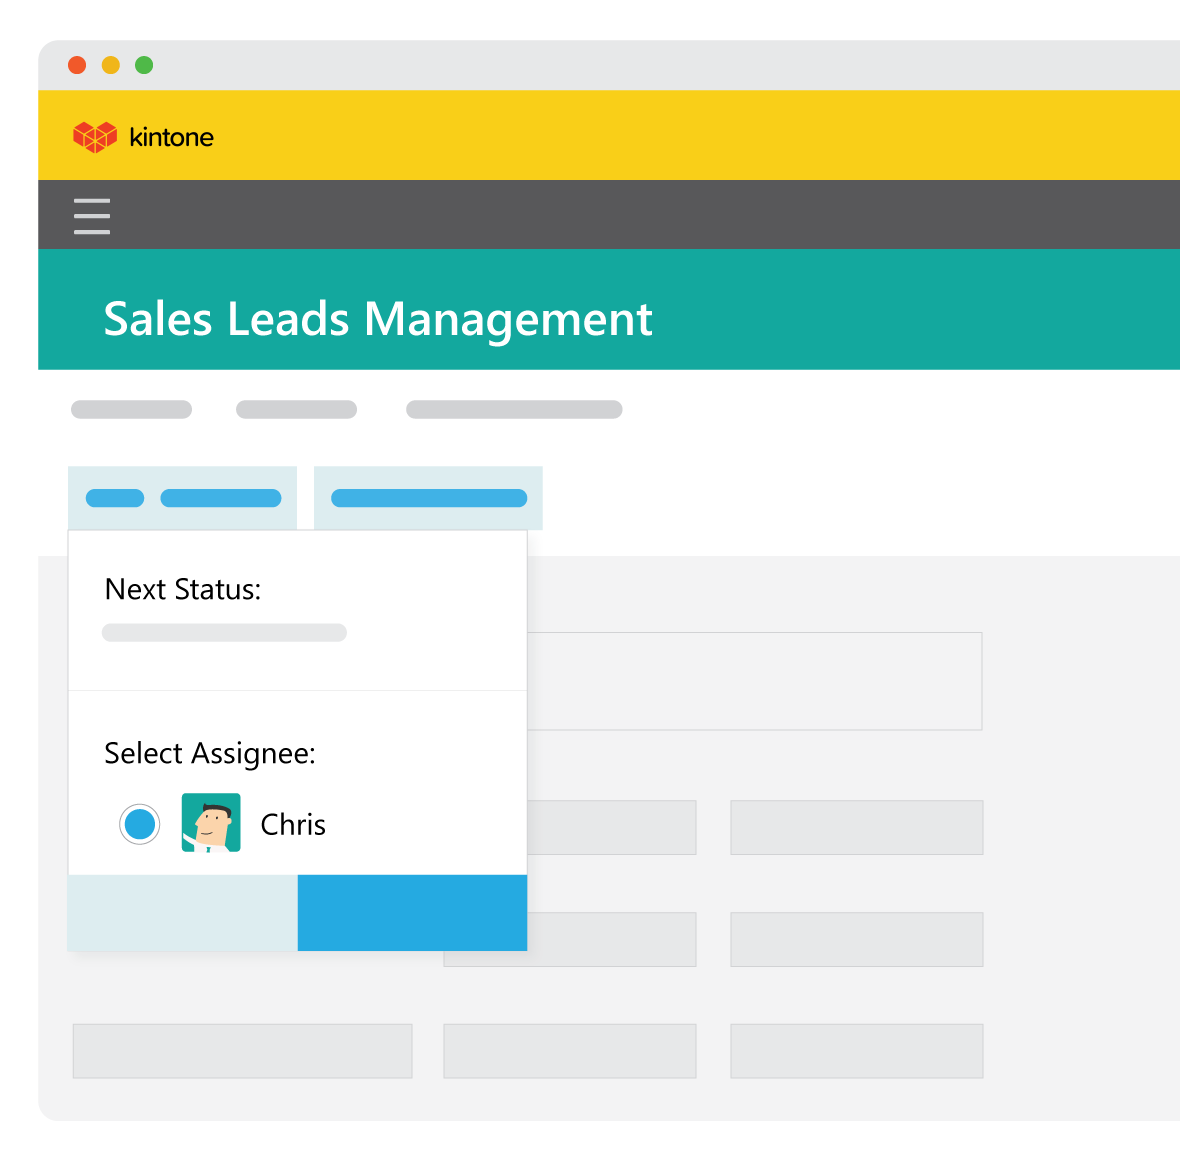Click the Sales Leads Management title
This screenshot has height=1157, width=1180.
(378, 319)
